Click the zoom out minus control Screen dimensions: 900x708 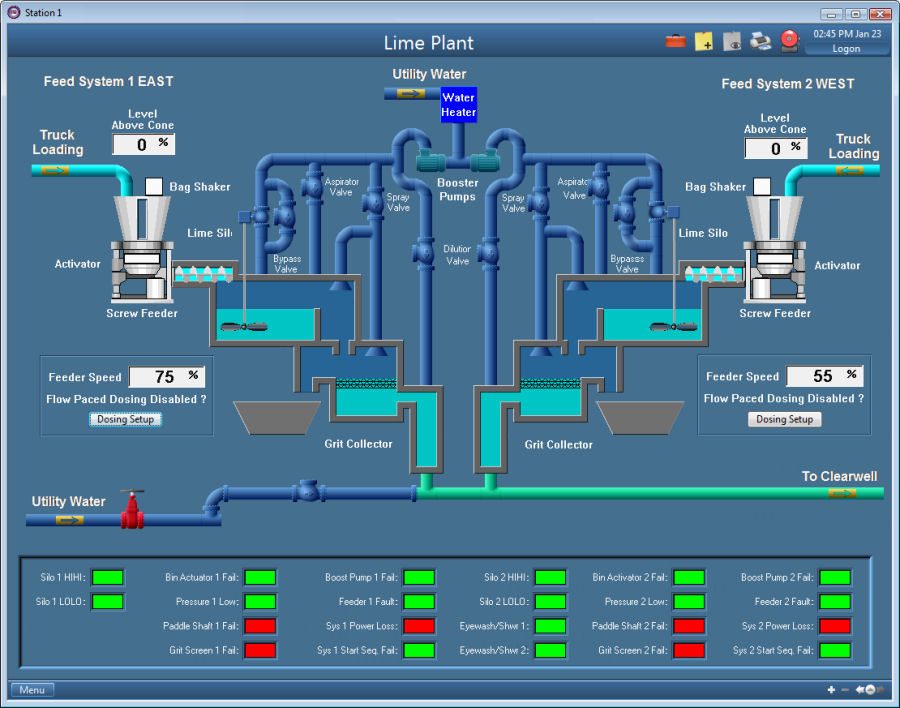click(x=845, y=689)
